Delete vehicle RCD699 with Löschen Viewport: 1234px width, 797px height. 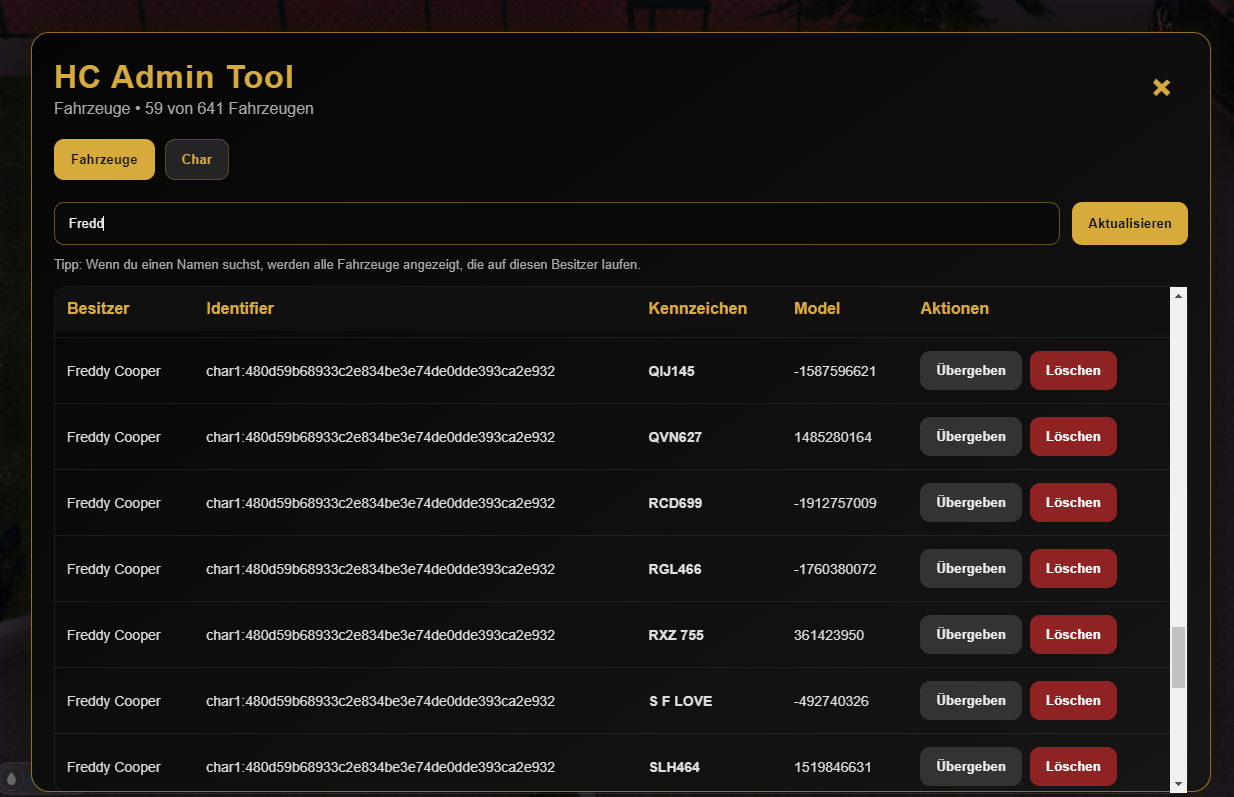click(1073, 502)
